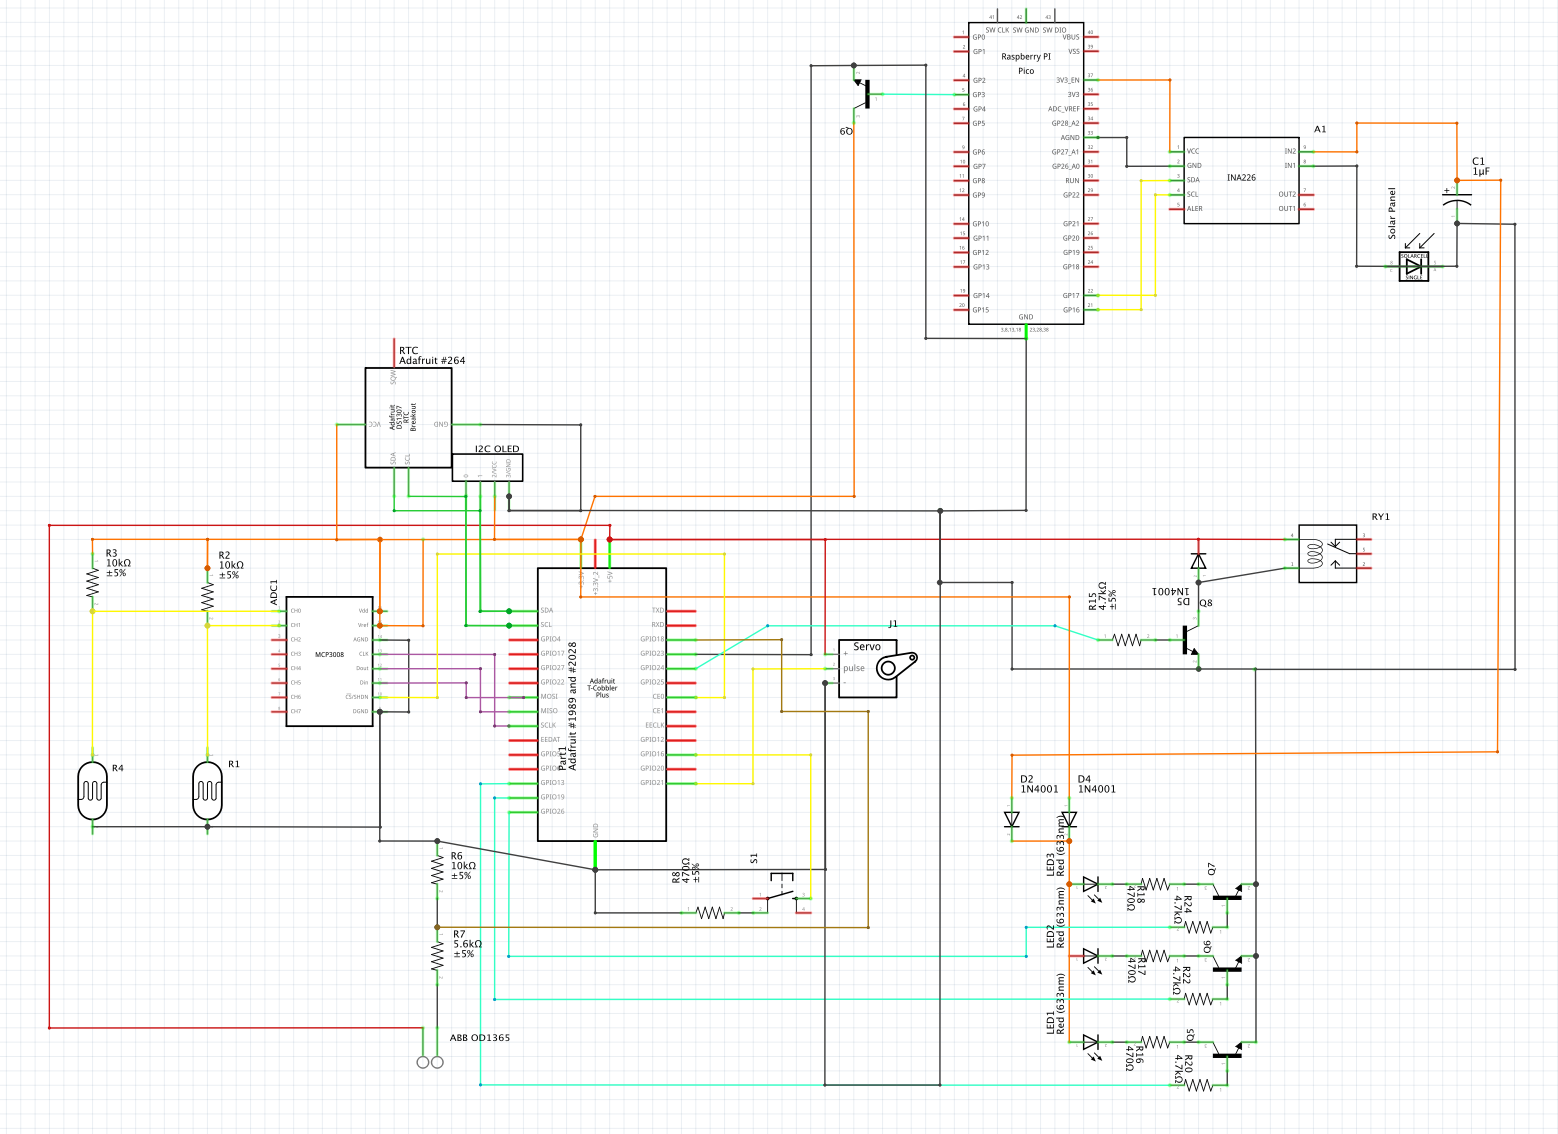Click the '3V3_EN' pin label on the Pico
This screenshot has height=1134, width=1558.
[1068, 80]
